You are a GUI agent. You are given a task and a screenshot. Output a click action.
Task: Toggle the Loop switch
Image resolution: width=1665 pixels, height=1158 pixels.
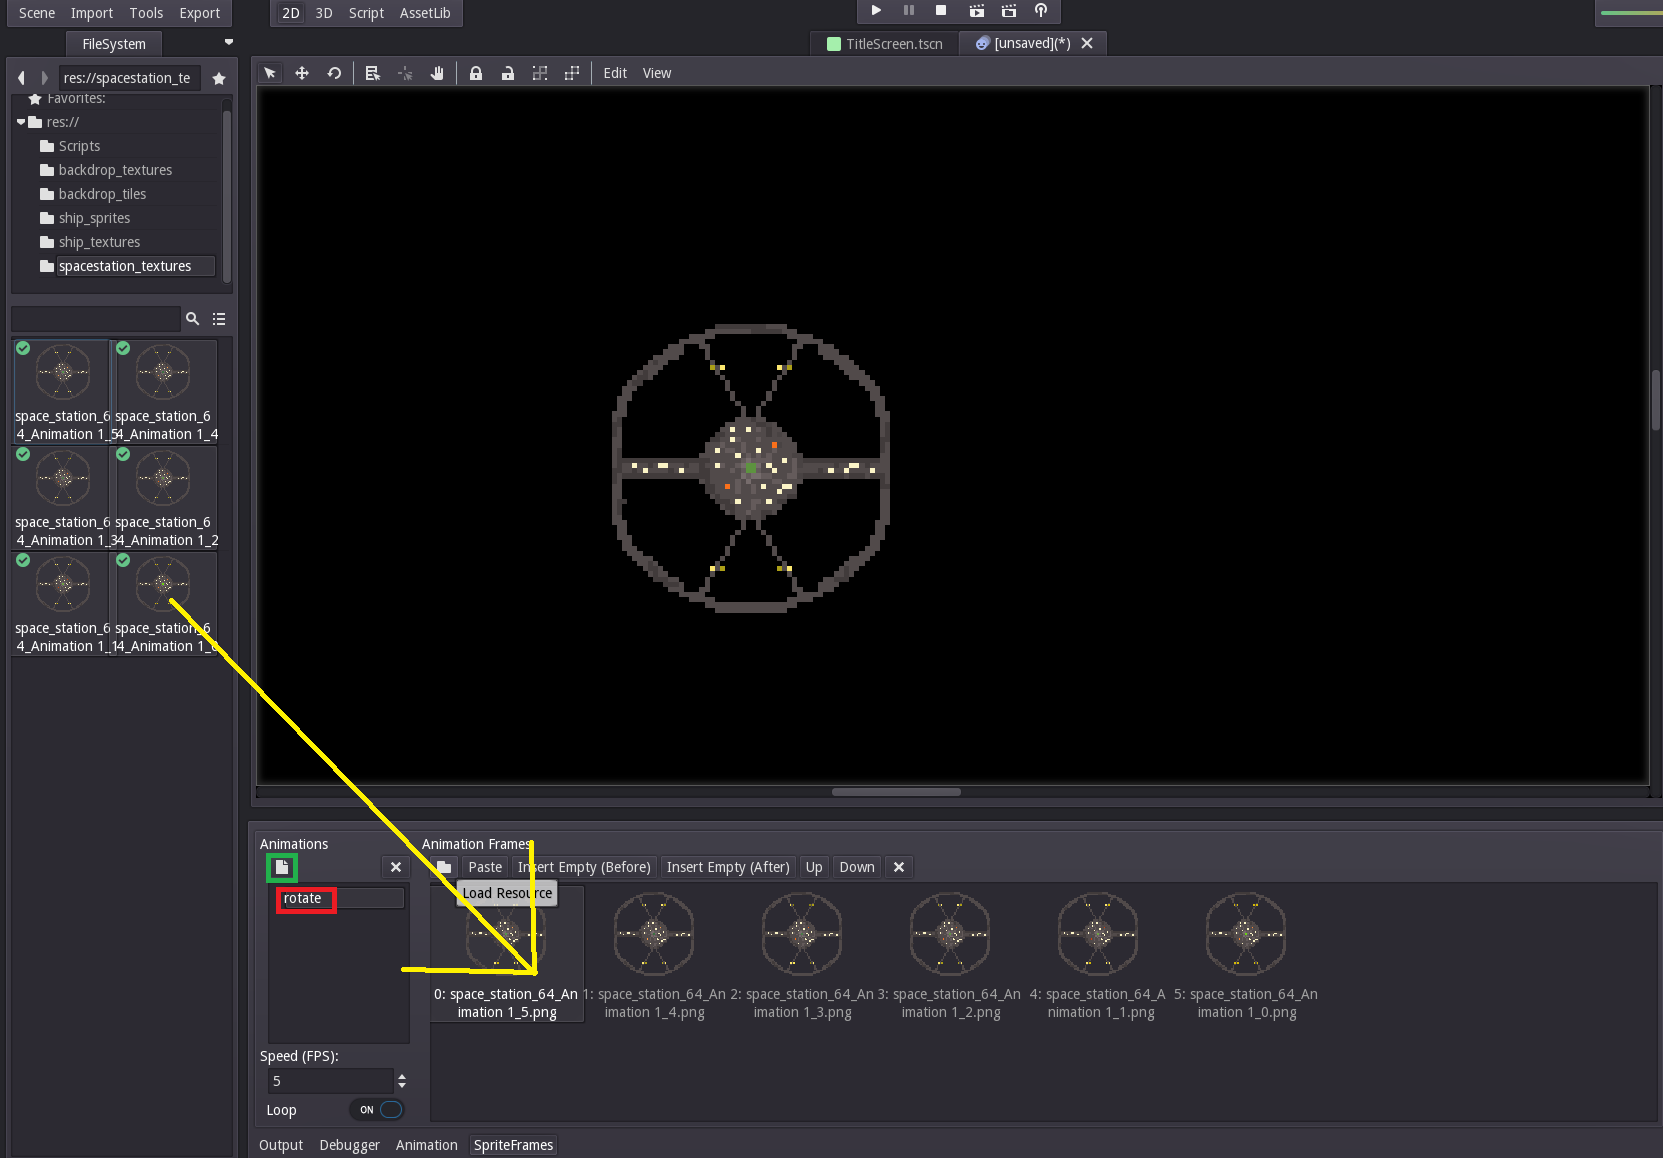click(378, 1110)
